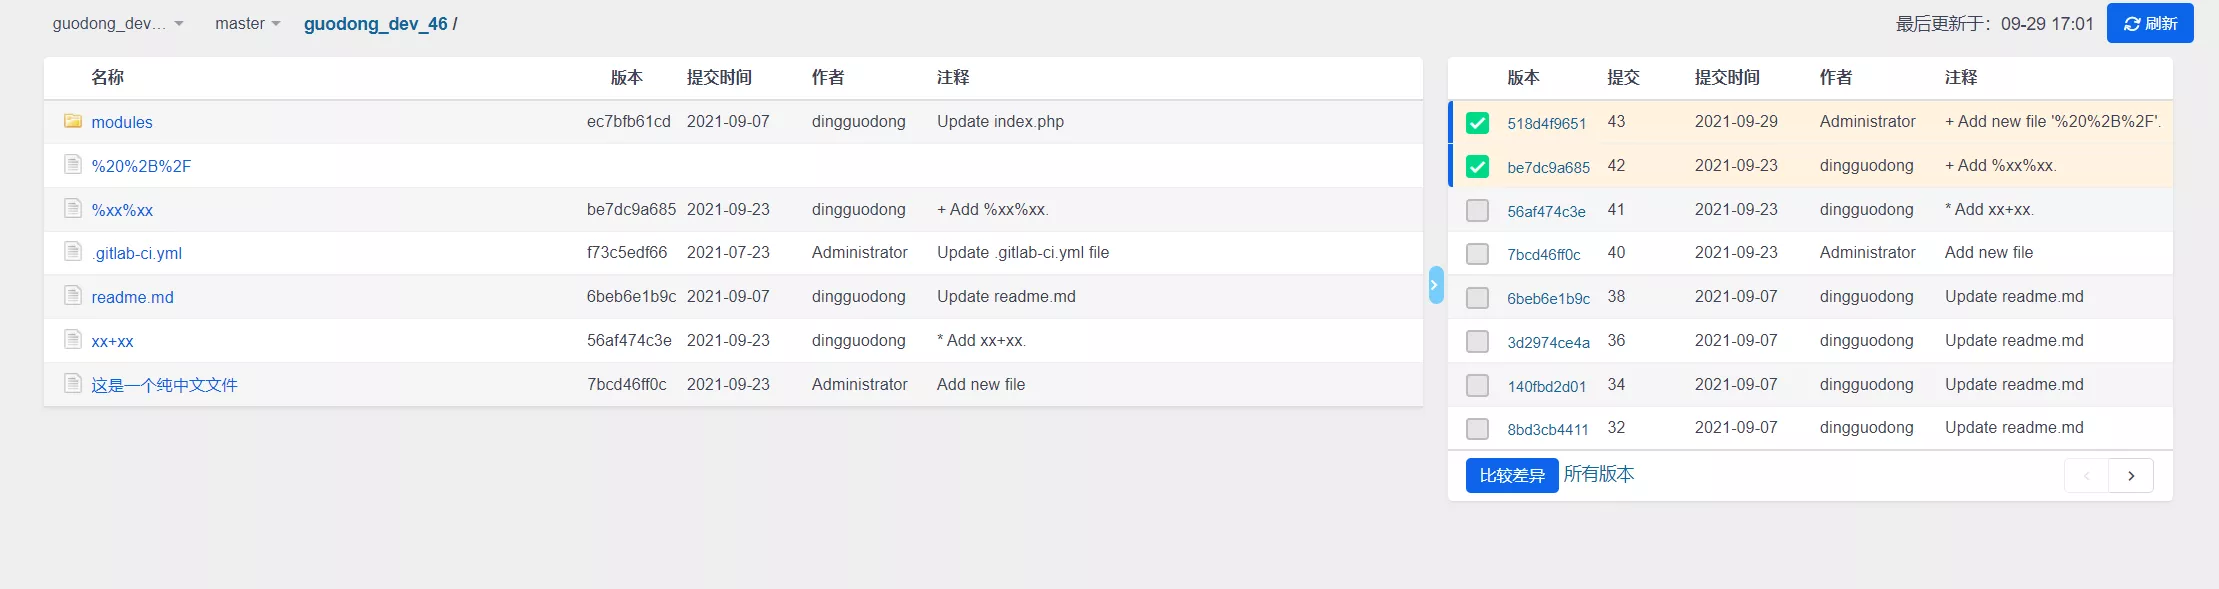Check commit 8bd3cb4411 checkbox
This screenshot has width=2219, height=589.
(1477, 429)
